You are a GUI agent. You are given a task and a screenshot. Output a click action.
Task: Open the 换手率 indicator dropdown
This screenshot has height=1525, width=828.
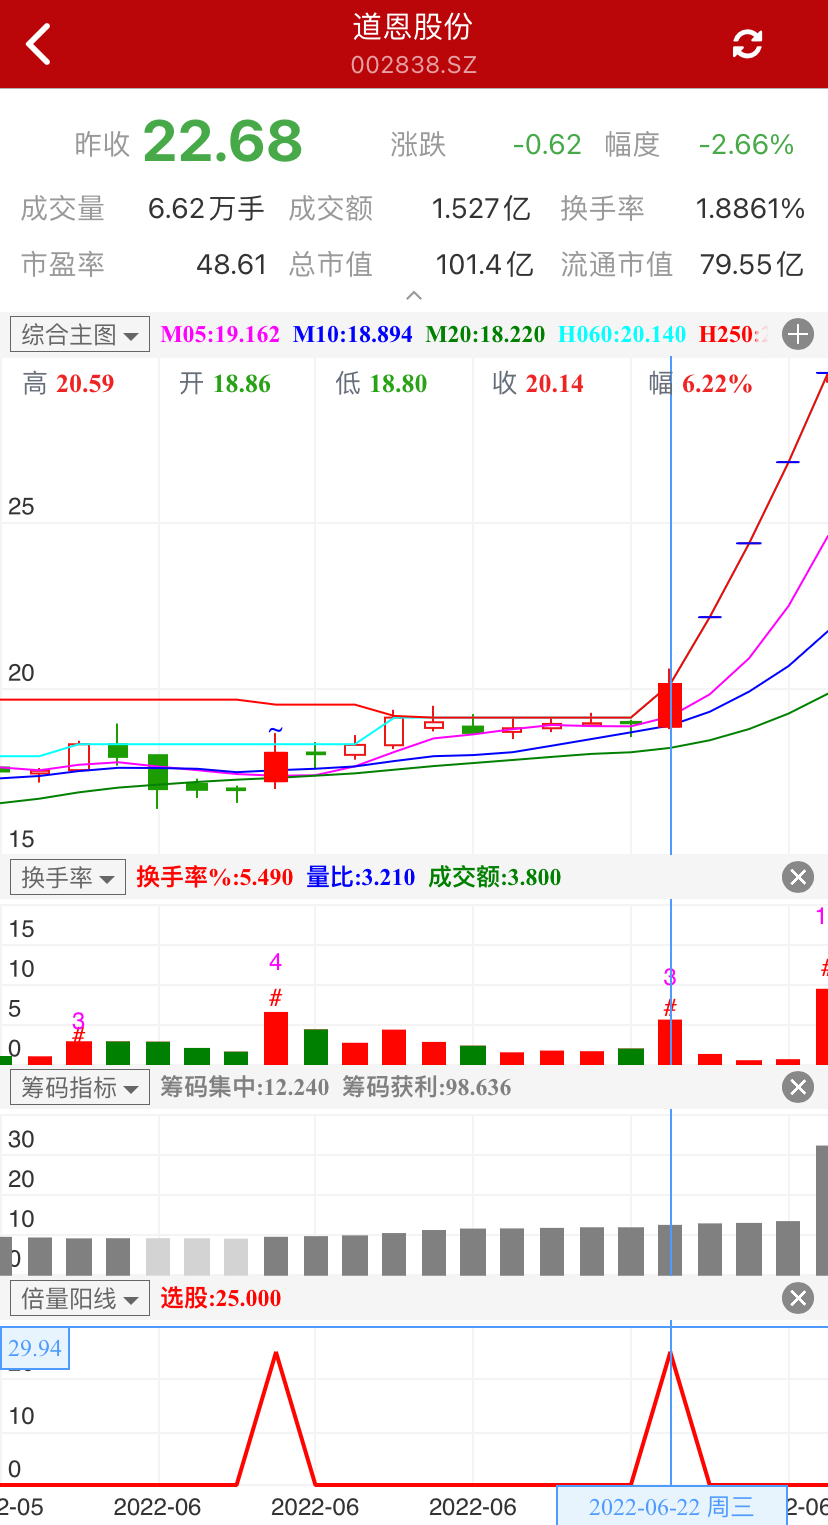point(68,878)
